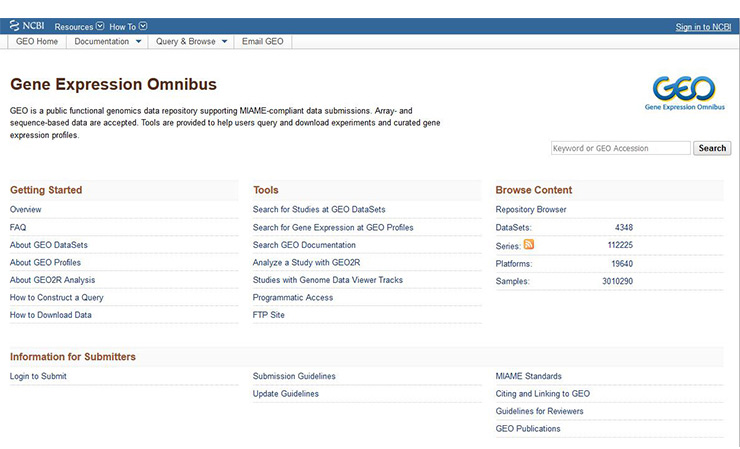Open Search GEO Documentation
Viewport: 740px width, 449px height.
coord(304,245)
